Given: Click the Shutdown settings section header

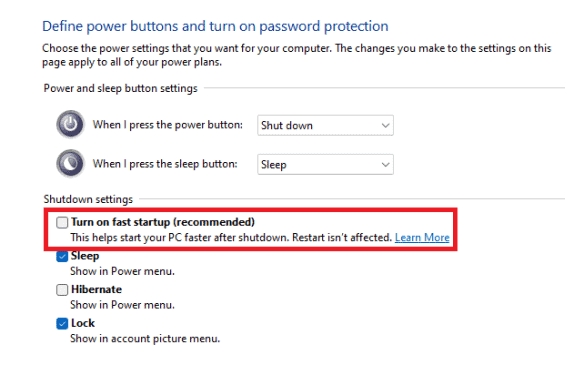Looking at the screenshot, I should point(88,199).
